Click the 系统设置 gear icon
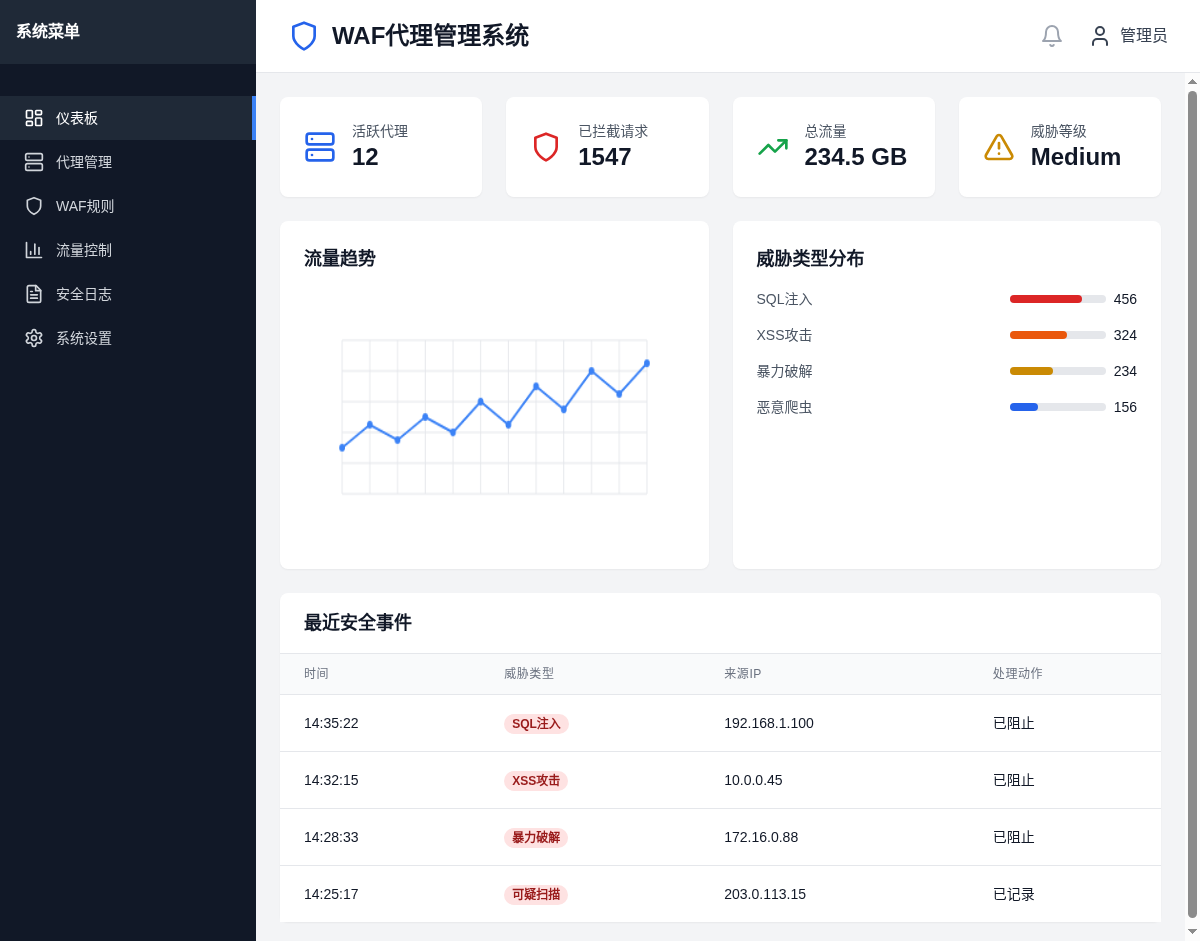1200x941 pixels. pyautogui.click(x=34, y=338)
